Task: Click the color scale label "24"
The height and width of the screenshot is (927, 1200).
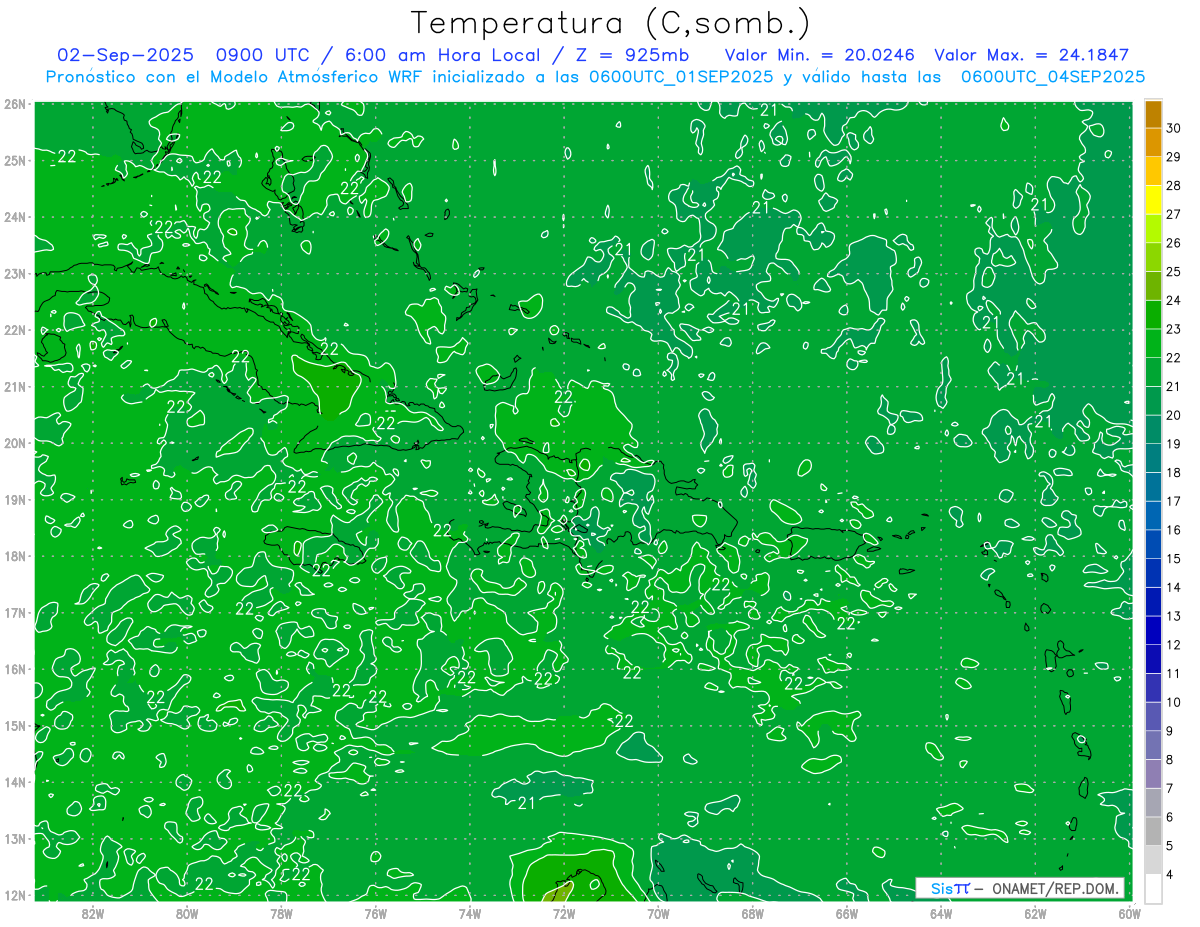Action: coord(1174,300)
